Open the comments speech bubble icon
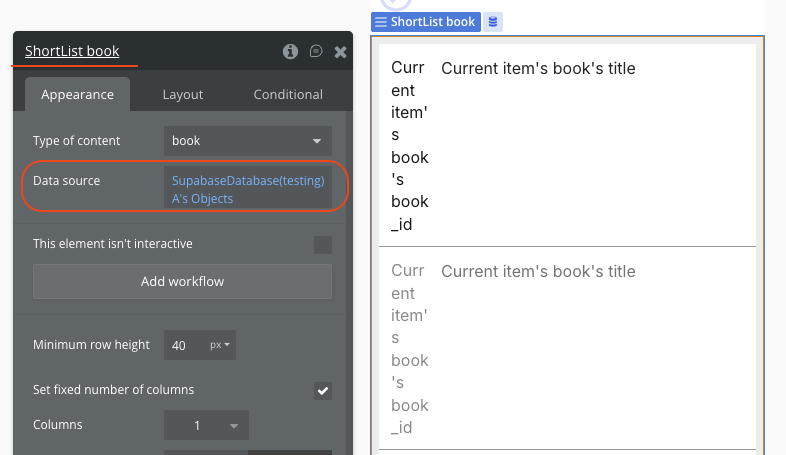 pyautogui.click(x=316, y=51)
